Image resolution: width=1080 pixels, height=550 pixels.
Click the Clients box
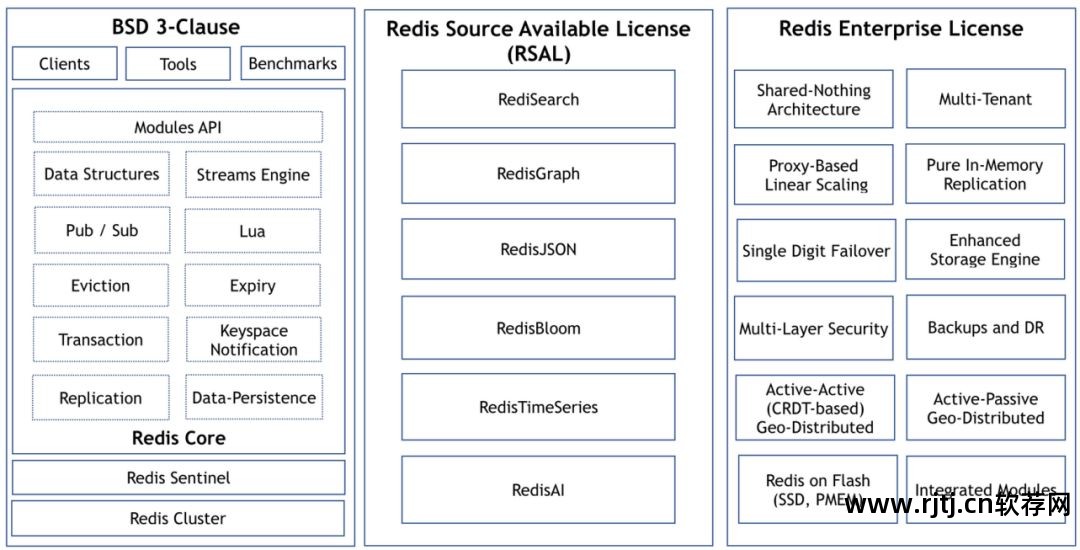[x=65, y=63]
